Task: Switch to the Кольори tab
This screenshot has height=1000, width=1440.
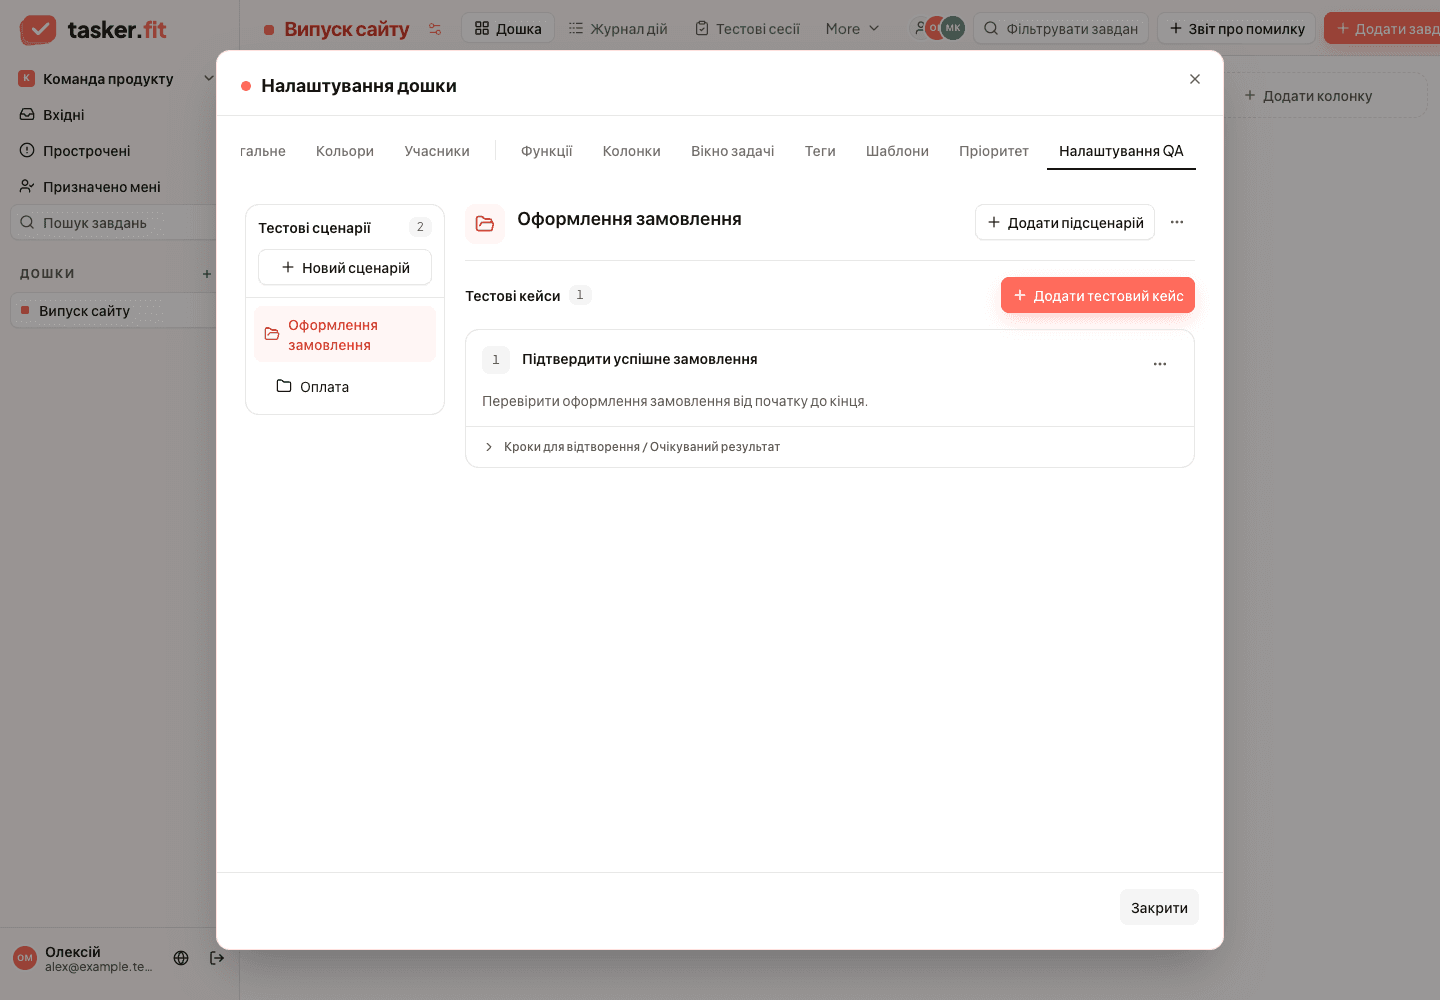Action: 345,151
